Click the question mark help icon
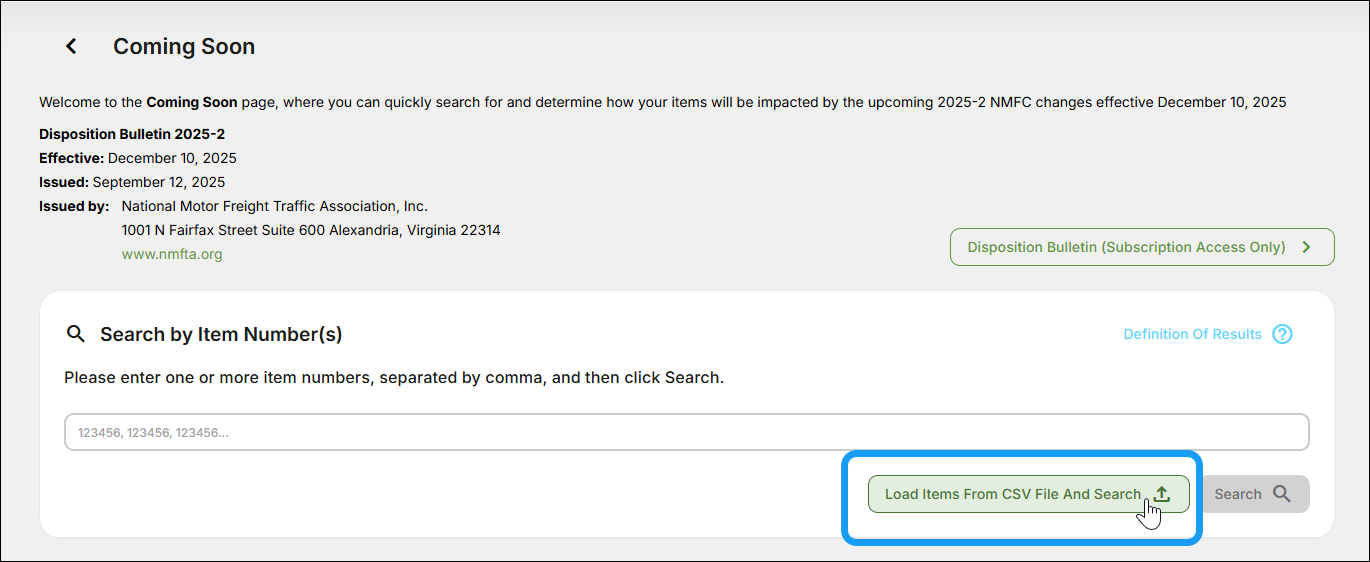The height and width of the screenshot is (562, 1370). 1282,334
